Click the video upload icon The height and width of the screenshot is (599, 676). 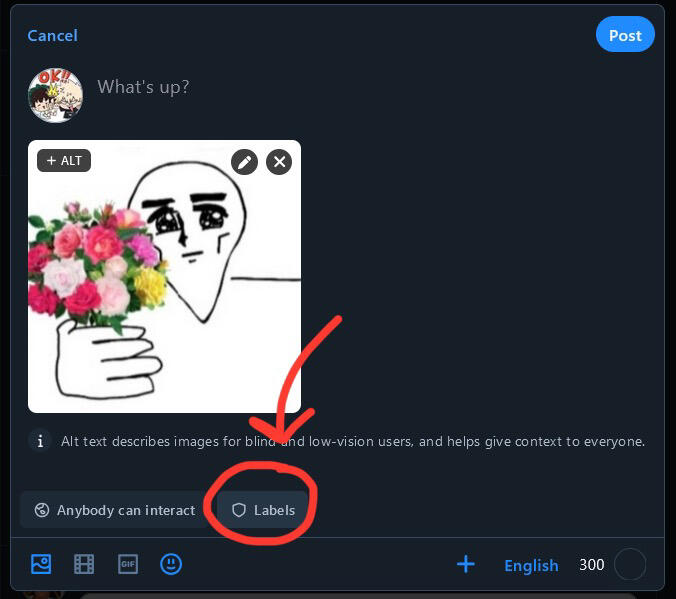(84, 565)
